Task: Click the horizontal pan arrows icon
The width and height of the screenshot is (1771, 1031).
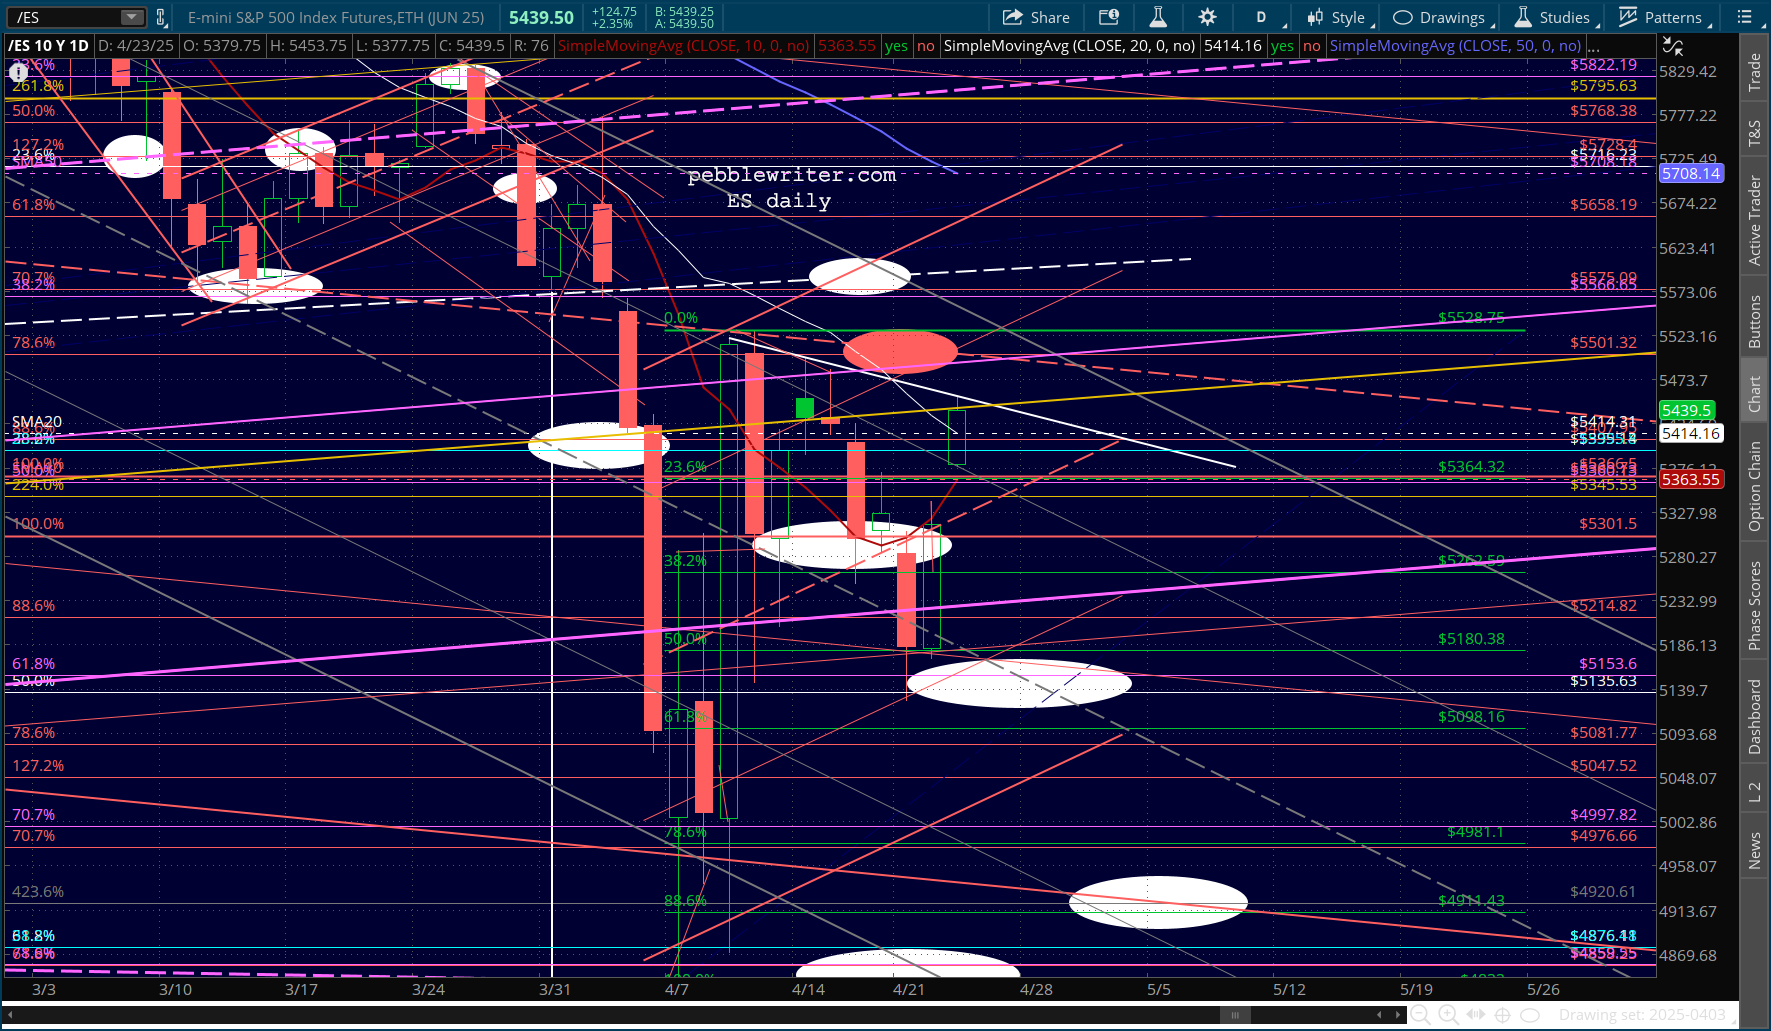Action: [x=1475, y=1015]
